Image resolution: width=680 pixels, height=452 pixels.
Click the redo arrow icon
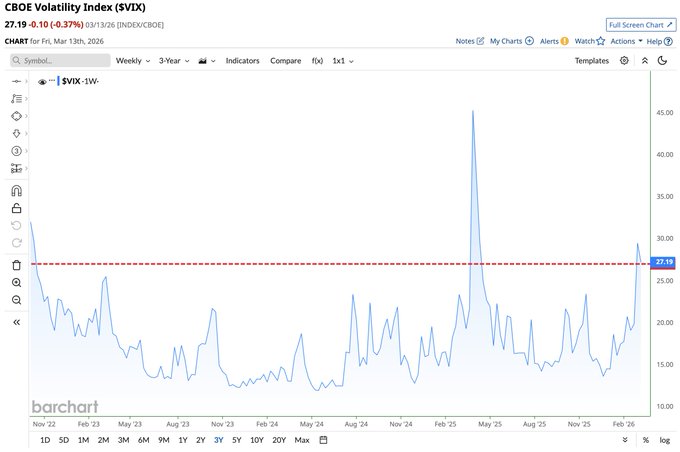(x=16, y=243)
